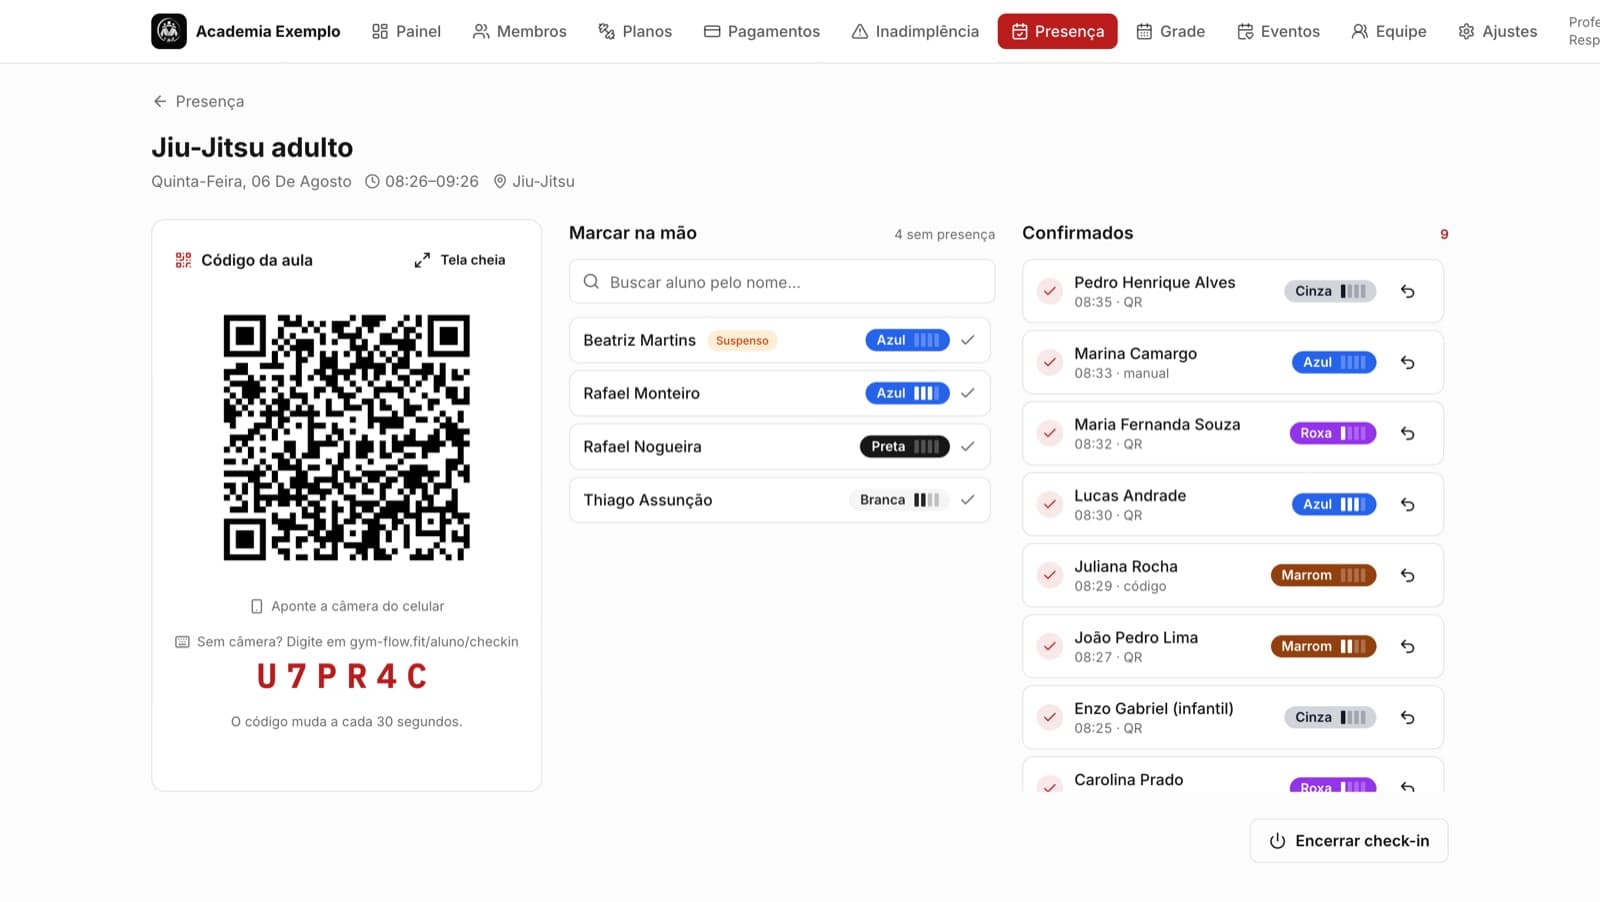Click the Confirmados count 9
Image resolution: width=1600 pixels, height=902 pixels.
pyautogui.click(x=1444, y=234)
